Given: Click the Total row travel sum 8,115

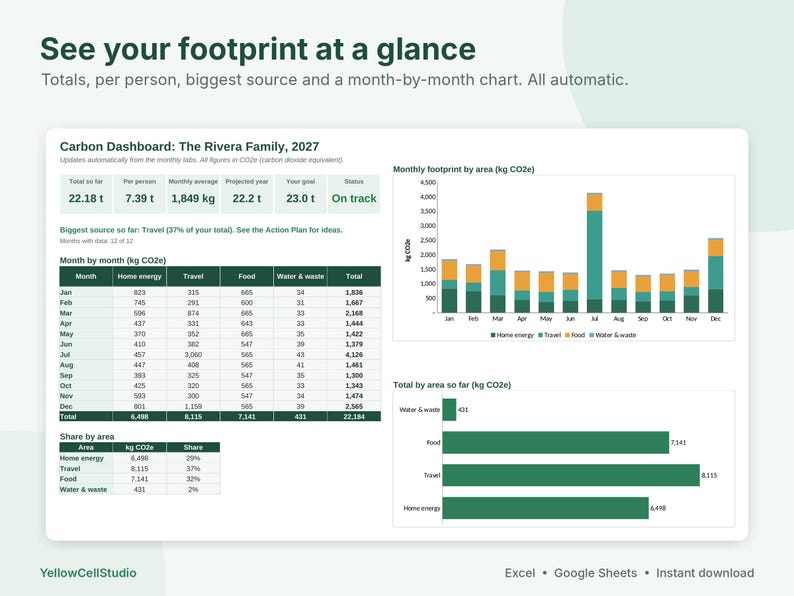Looking at the screenshot, I should (x=193, y=416).
